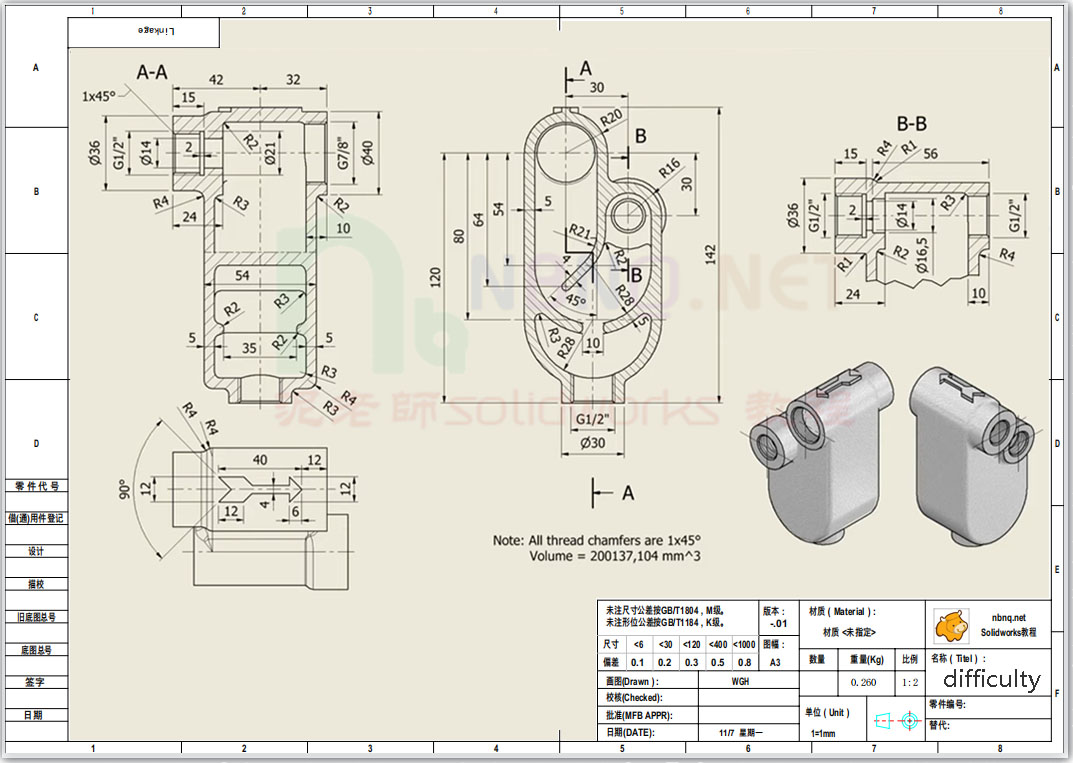Click the 'Volume = 200137,104 mm^3' text
The height and width of the screenshot is (763, 1073).
click(615, 556)
